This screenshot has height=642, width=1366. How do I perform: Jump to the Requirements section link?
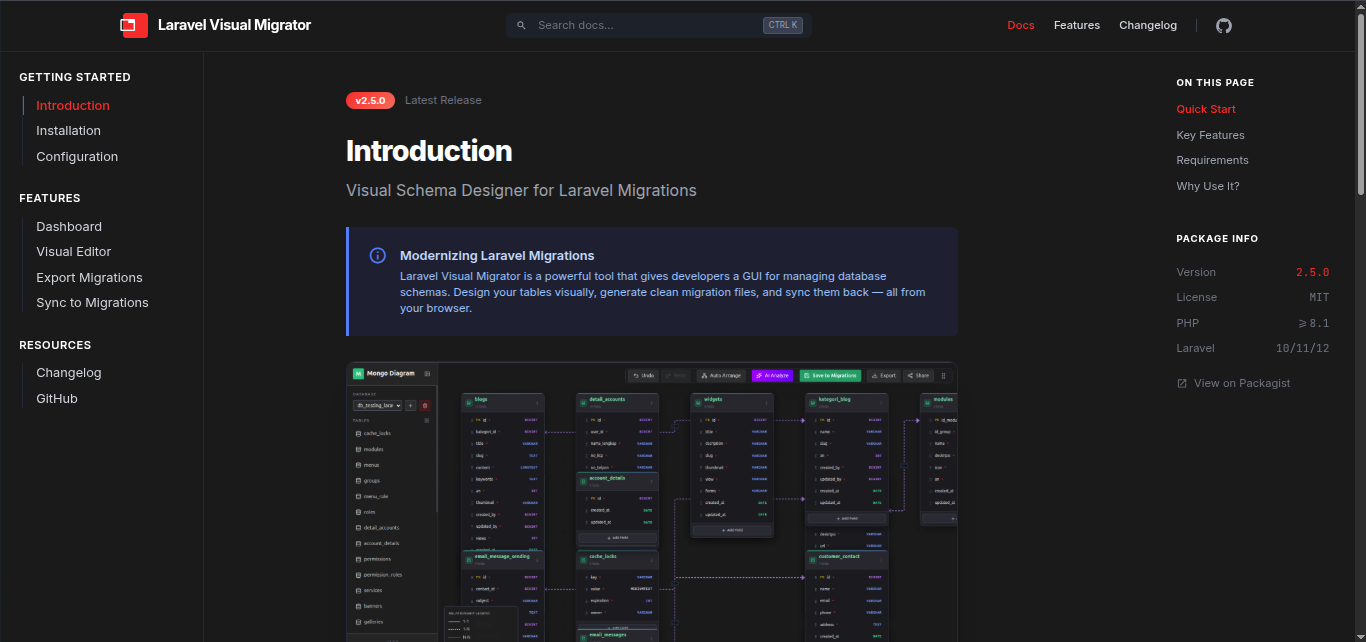[x=1212, y=160]
